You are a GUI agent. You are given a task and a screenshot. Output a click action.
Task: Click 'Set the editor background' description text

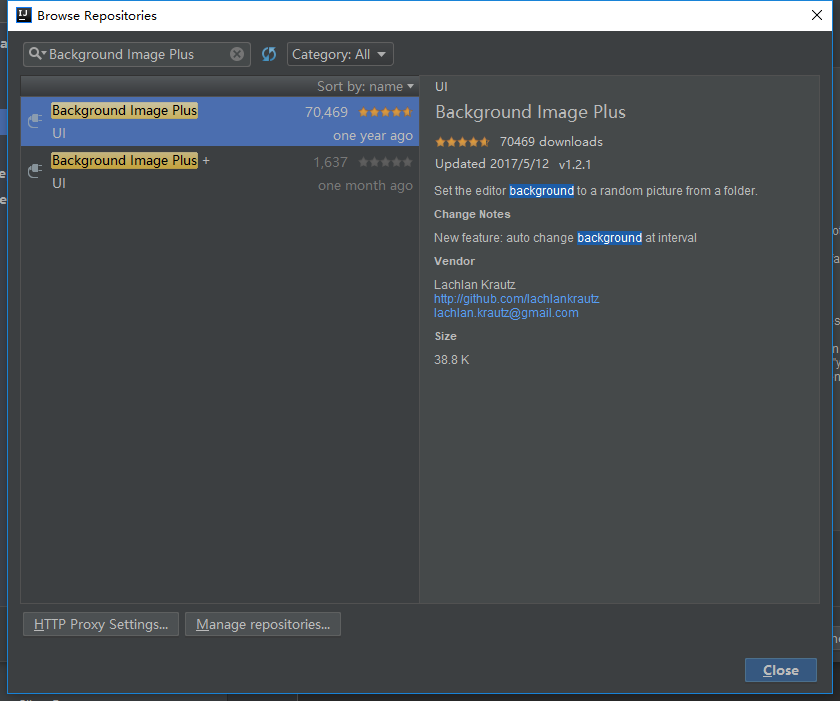(596, 191)
